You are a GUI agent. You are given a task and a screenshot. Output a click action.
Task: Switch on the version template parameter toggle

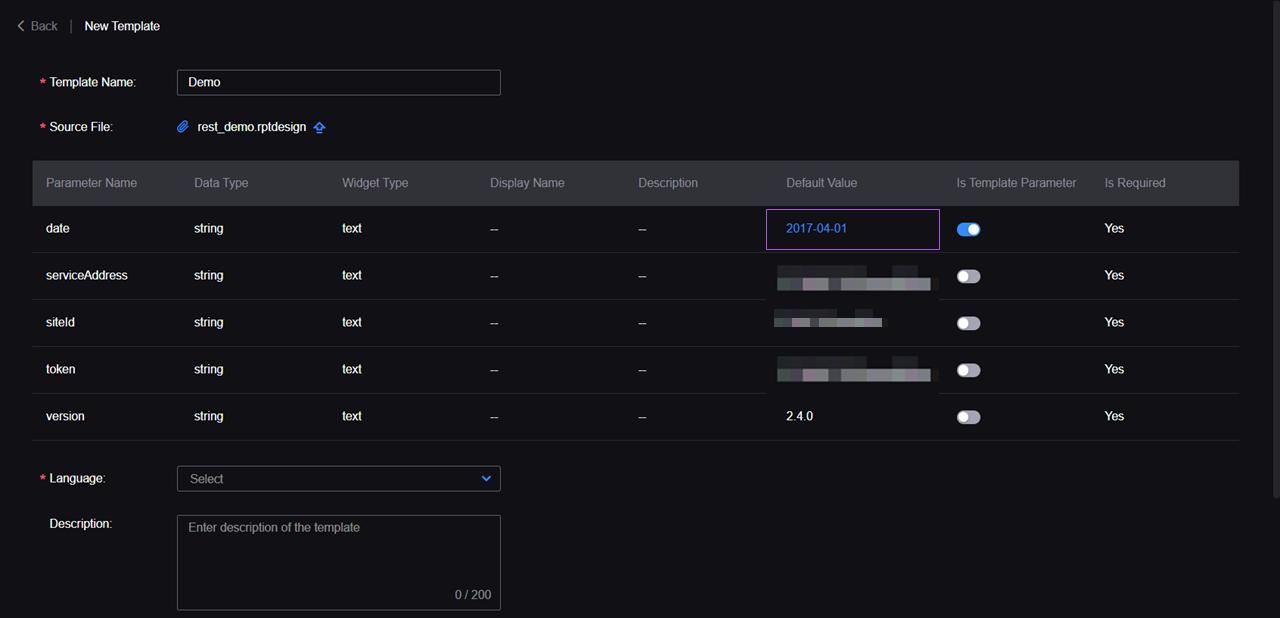tap(968, 417)
